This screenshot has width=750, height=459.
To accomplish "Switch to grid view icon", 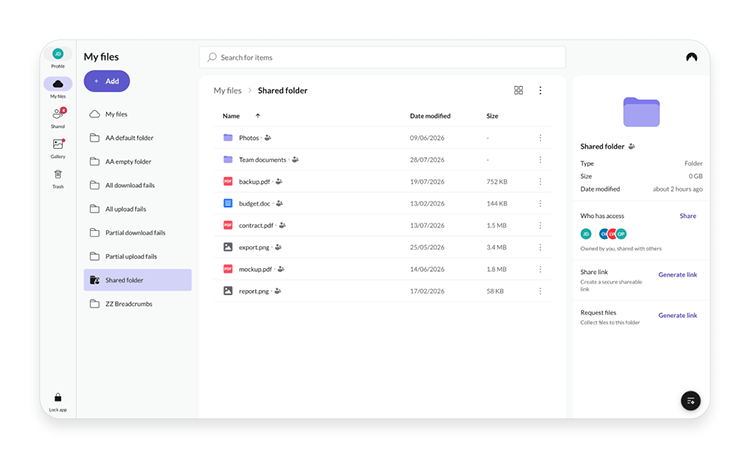I will click(x=518, y=90).
